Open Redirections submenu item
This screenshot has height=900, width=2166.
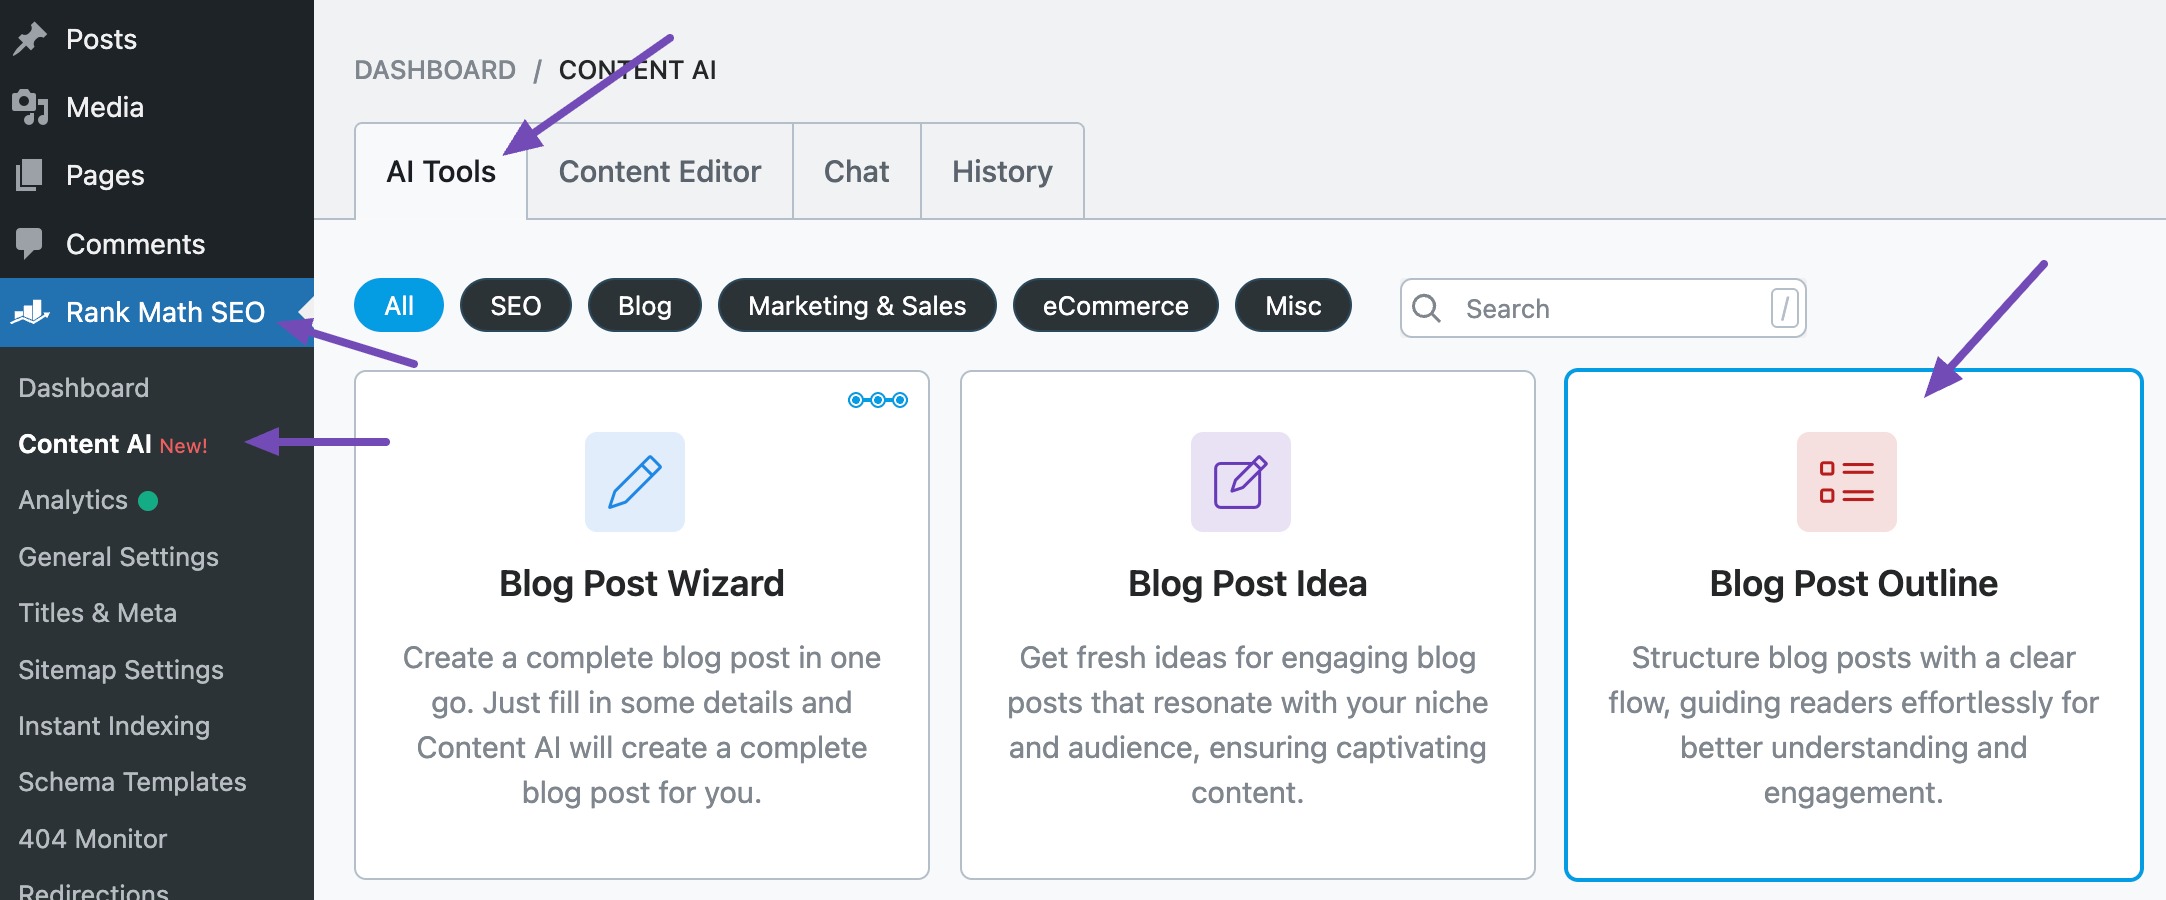pyautogui.click(x=93, y=890)
